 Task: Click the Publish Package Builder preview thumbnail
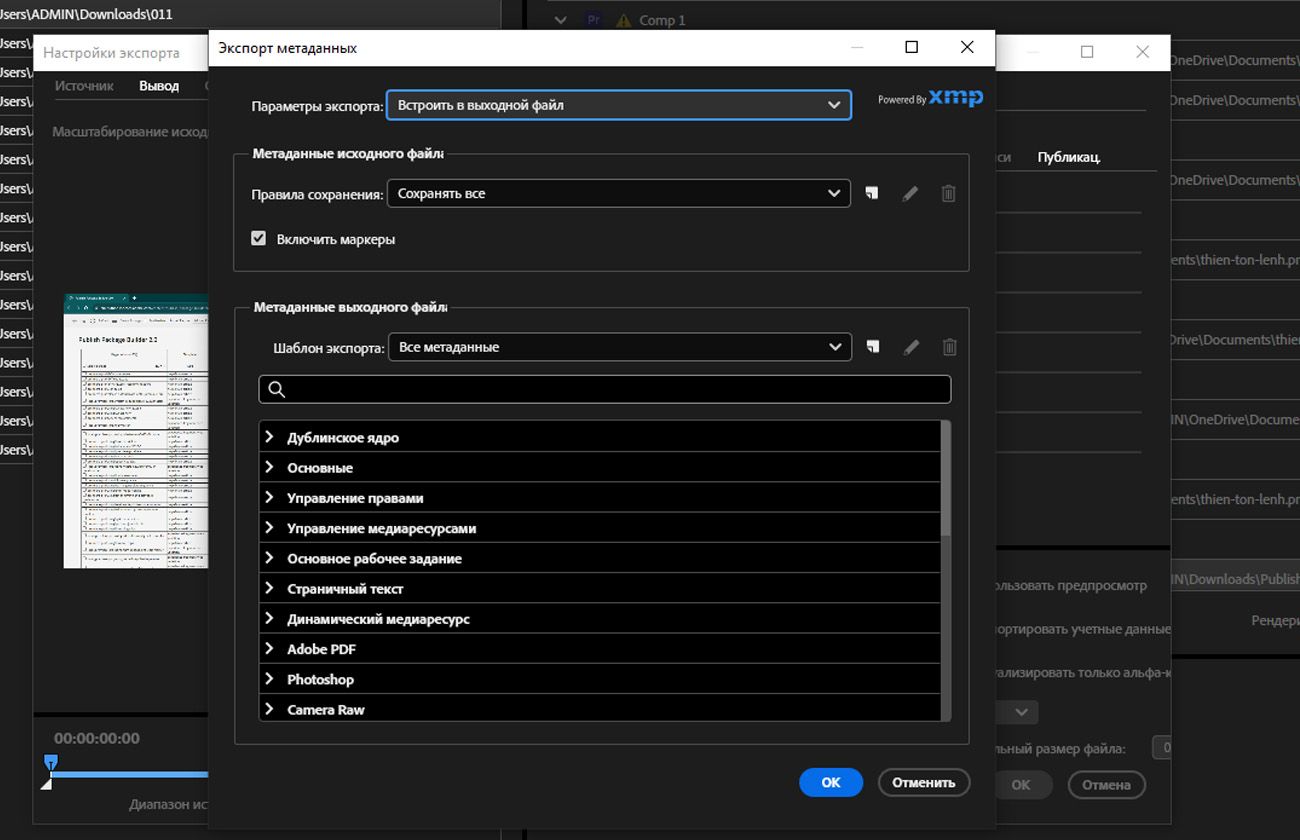pyautogui.click(x=136, y=431)
